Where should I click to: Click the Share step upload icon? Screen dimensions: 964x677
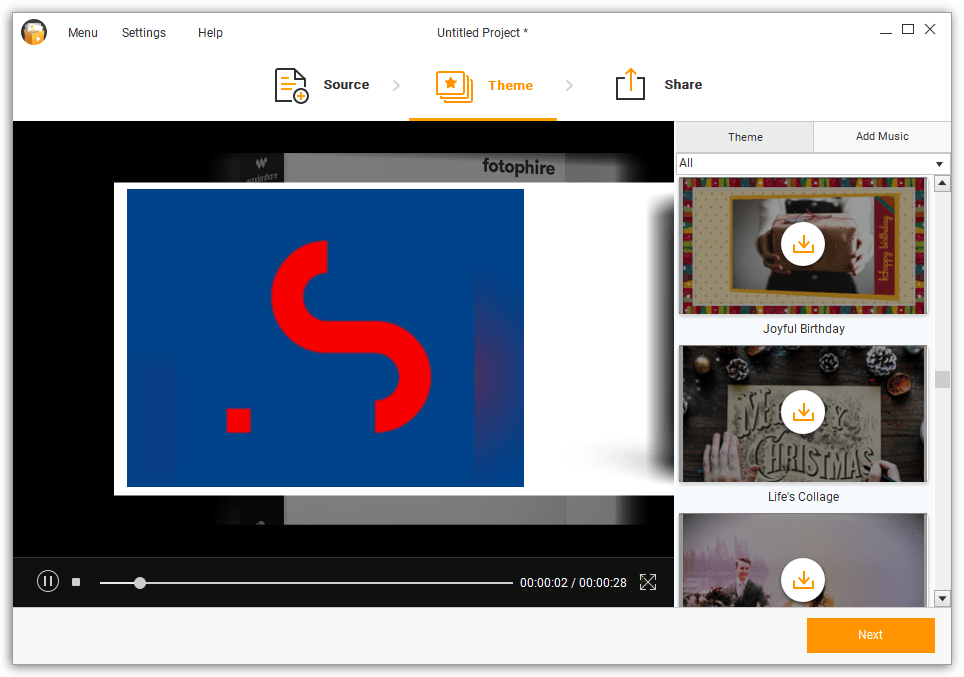[x=630, y=85]
